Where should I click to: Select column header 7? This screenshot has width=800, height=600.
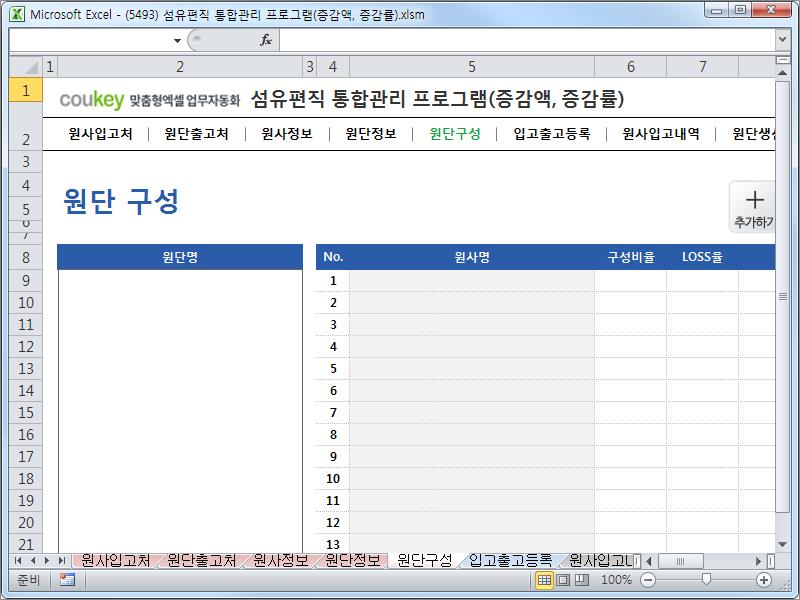pyautogui.click(x=703, y=66)
